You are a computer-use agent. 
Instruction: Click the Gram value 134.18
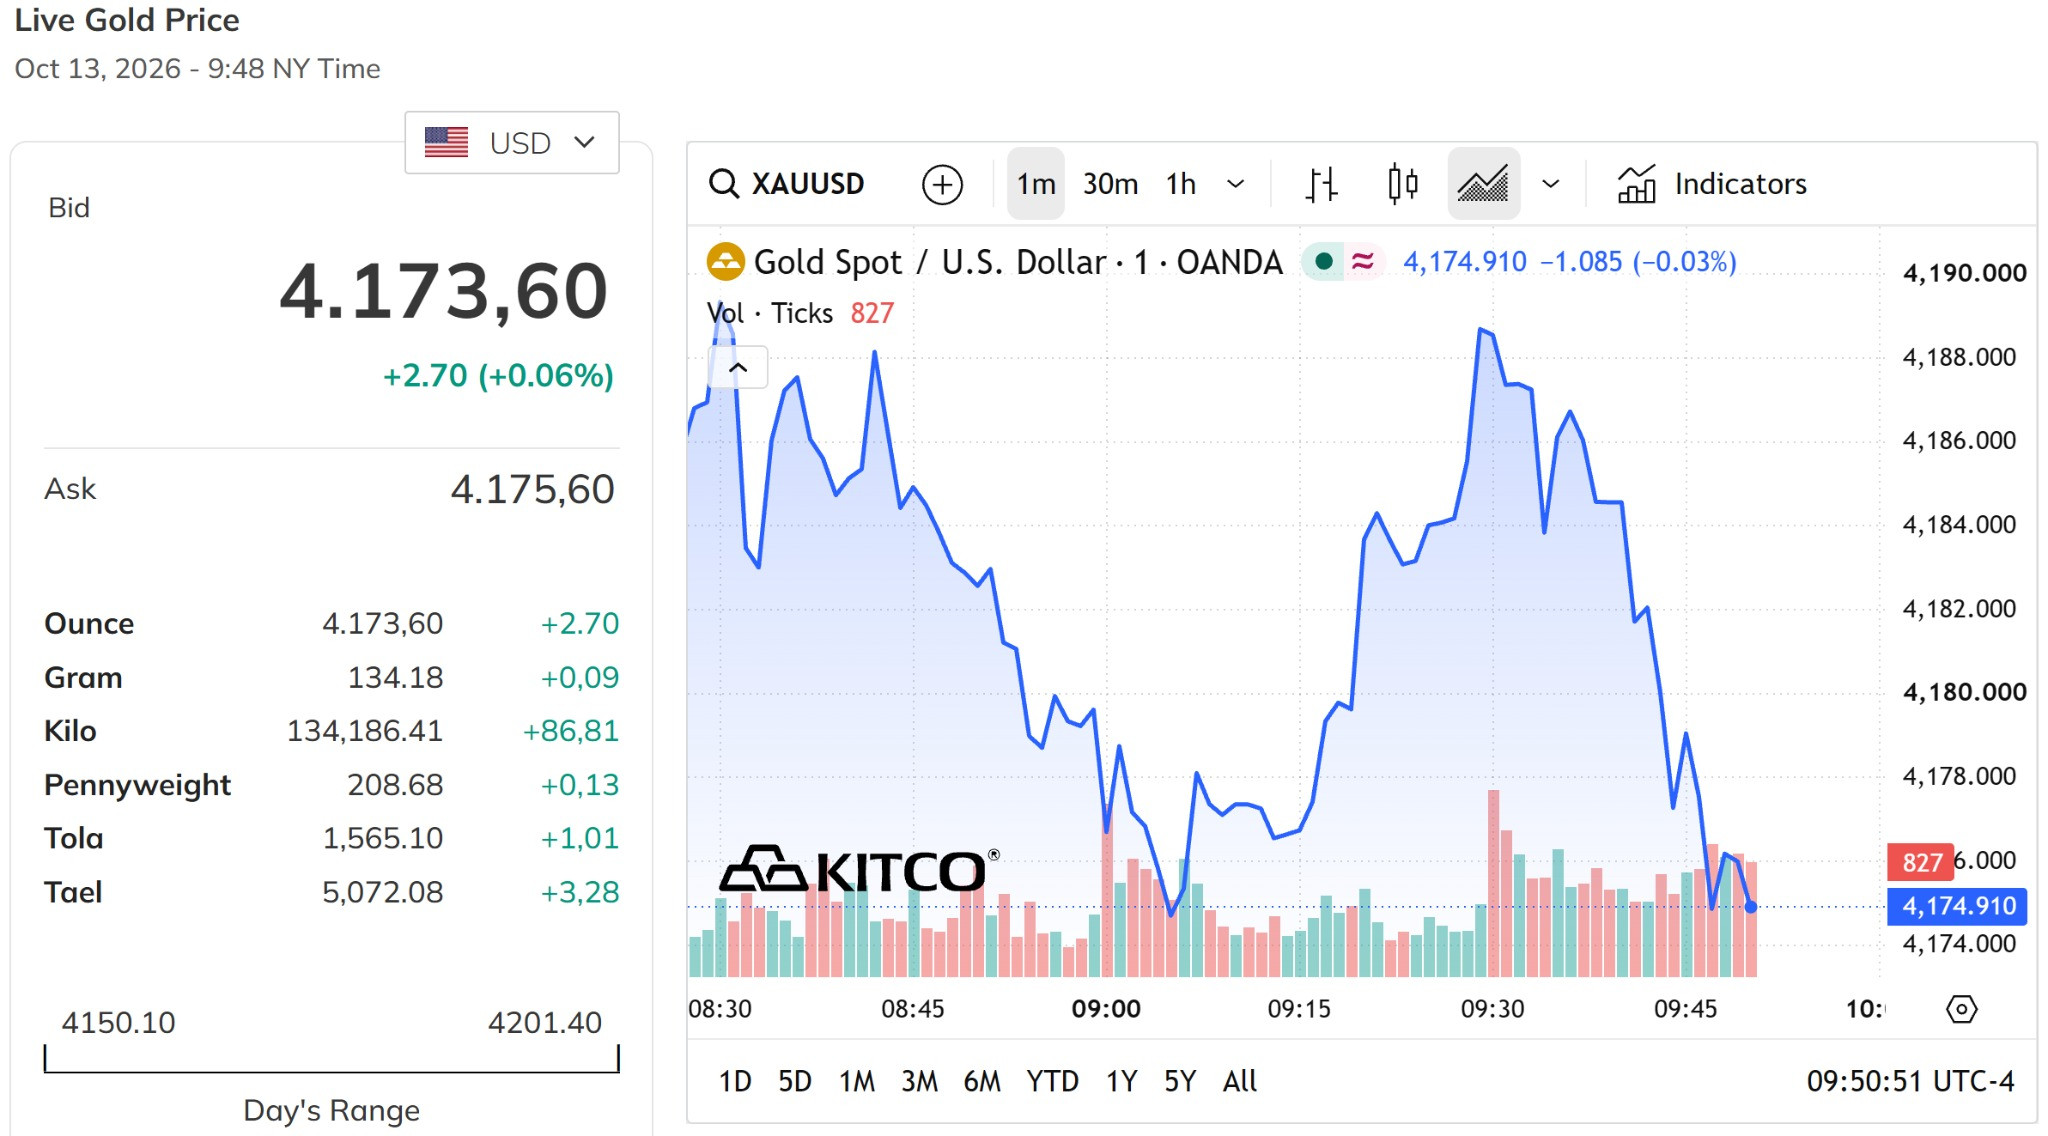(x=395, y=678)
